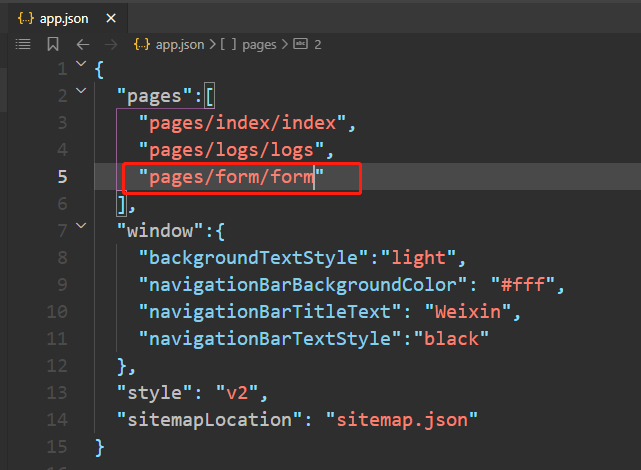Click the closing bracket on line 6
This screenshot has height=470, width=641.
click(122, 204)
